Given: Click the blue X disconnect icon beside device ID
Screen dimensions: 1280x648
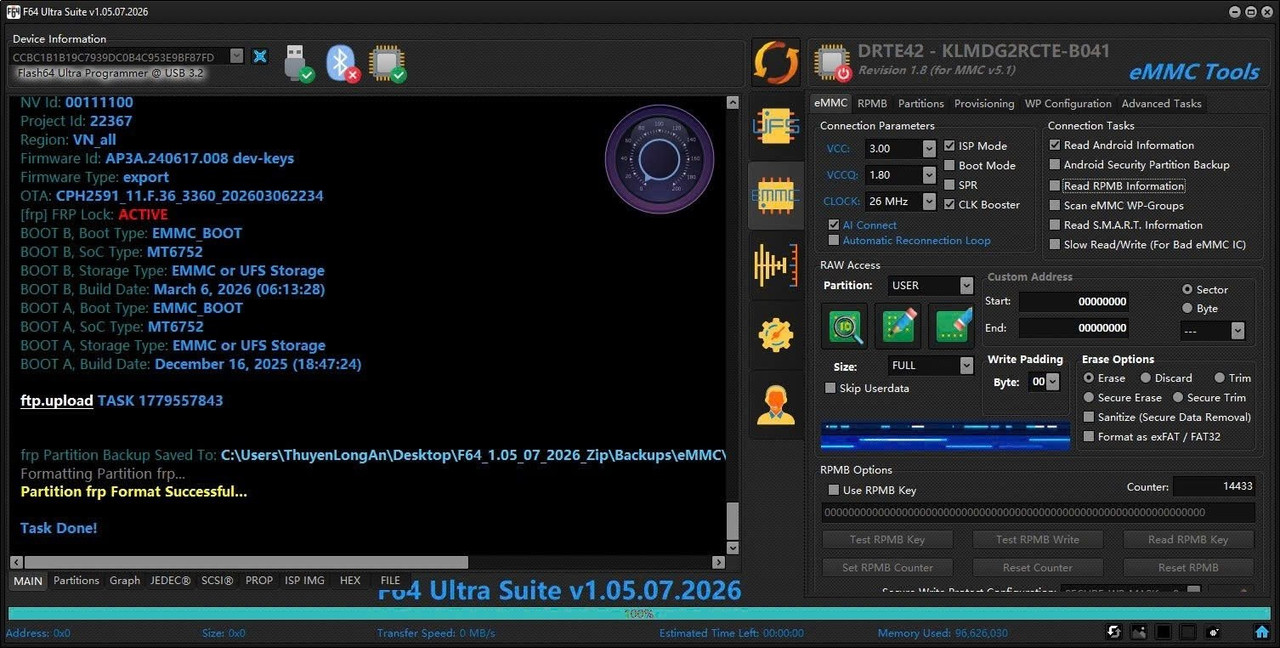Looking at the screenshot, I should pyautogui.click(x=260, y=56).
